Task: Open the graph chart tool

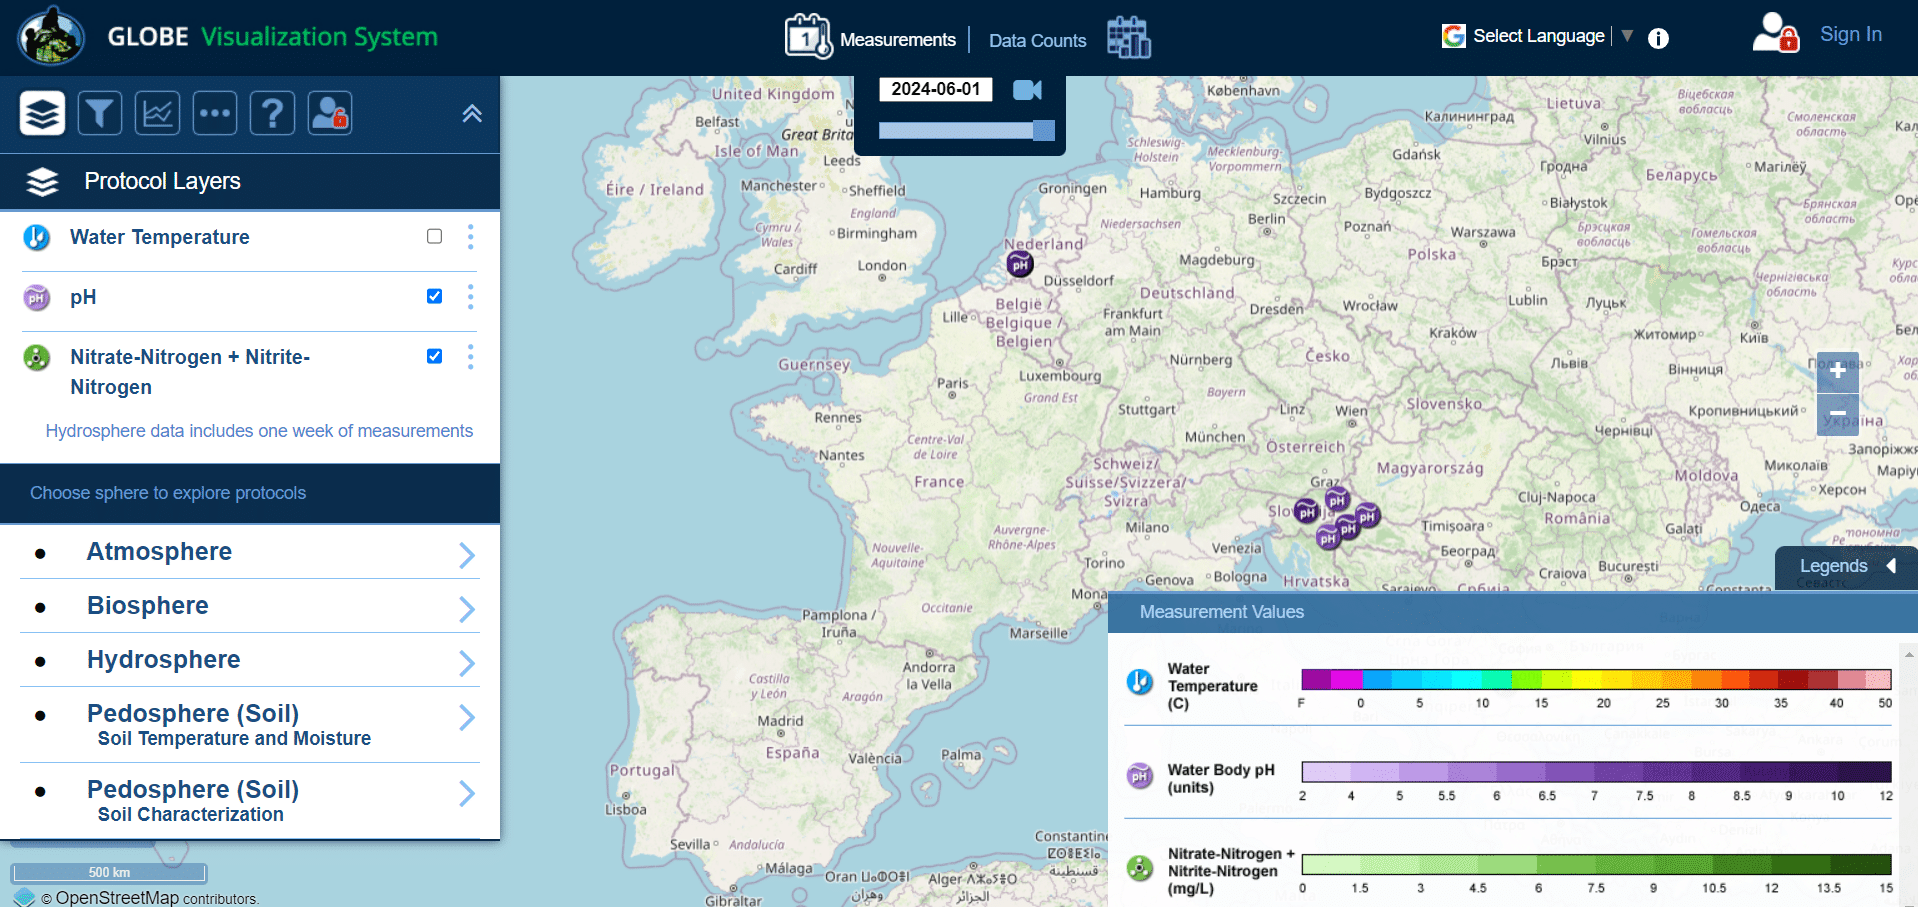Action: [157, 113]
